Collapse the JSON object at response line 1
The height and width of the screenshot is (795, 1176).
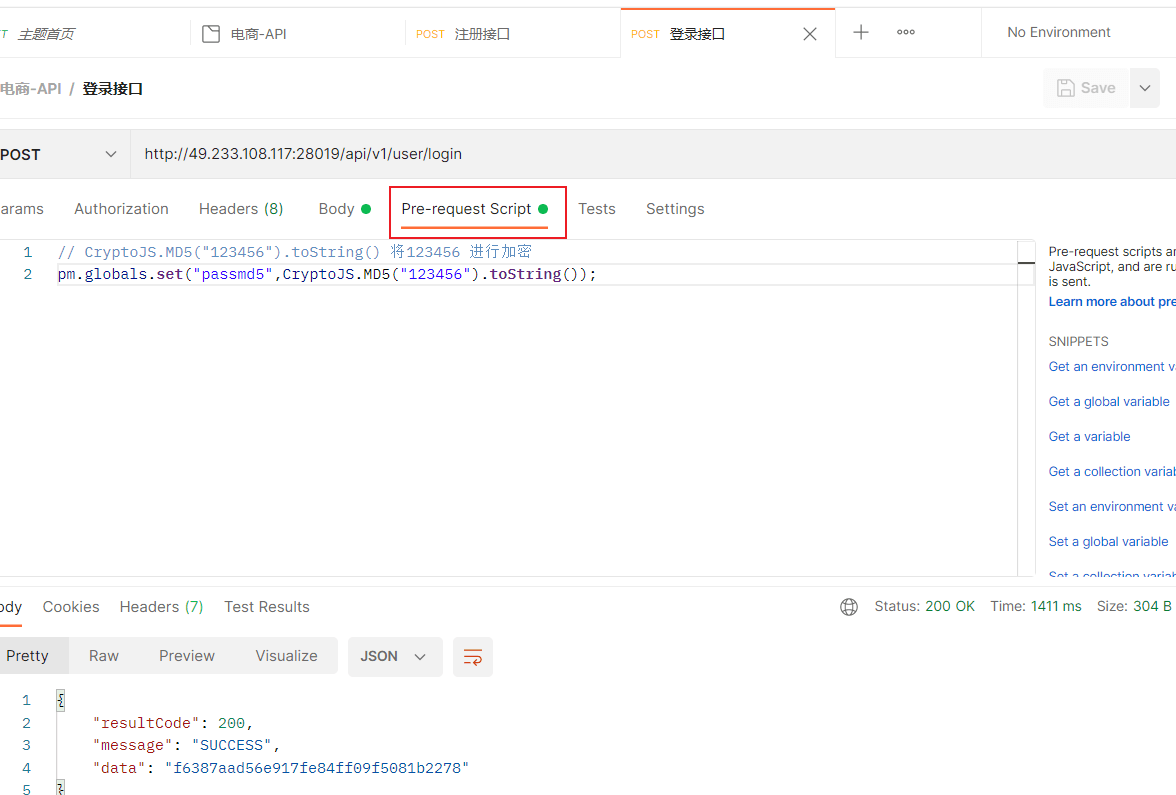point(61,700)
